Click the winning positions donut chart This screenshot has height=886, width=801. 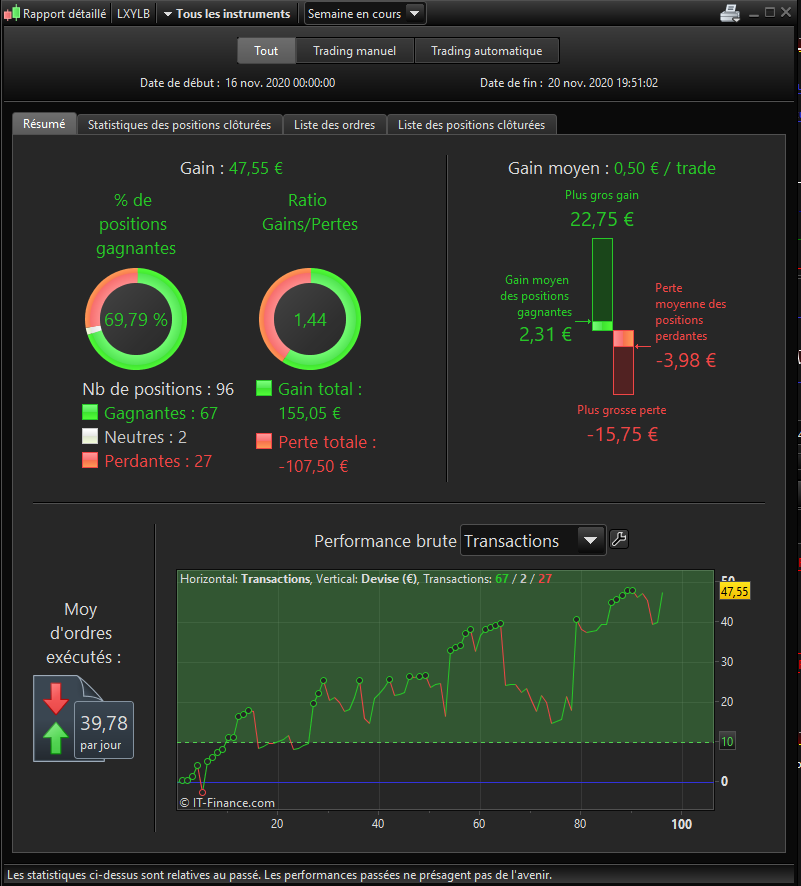[x=136, y=319]
